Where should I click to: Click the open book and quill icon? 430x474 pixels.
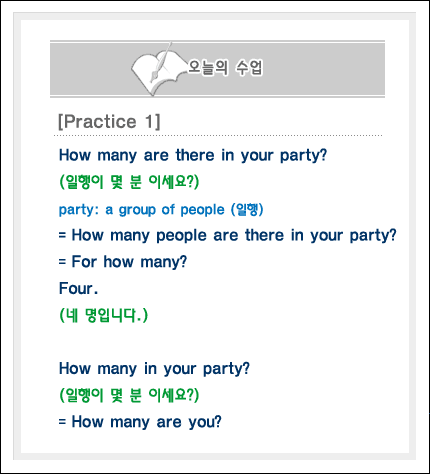(x=159, y=69)
